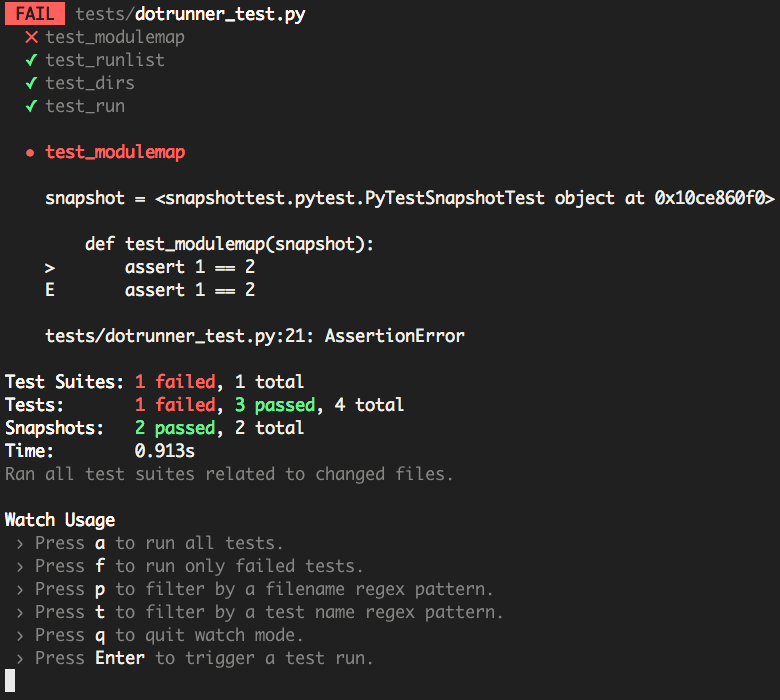780x700 pixels.
Task: Select the red test_modulemap failure heading
Action: coord(115,152)
